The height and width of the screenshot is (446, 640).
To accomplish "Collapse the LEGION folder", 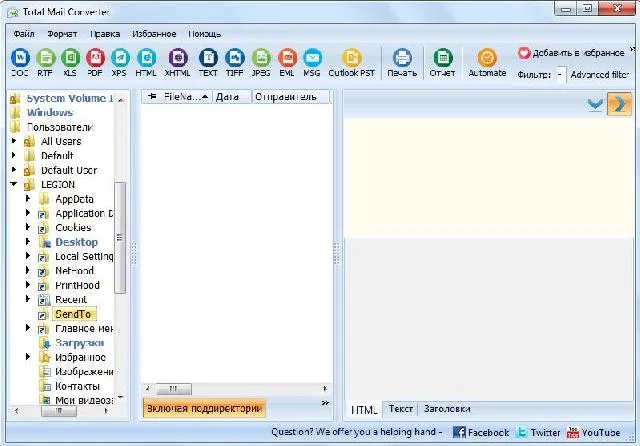I will pyautogui.click(x=14, y=184).
